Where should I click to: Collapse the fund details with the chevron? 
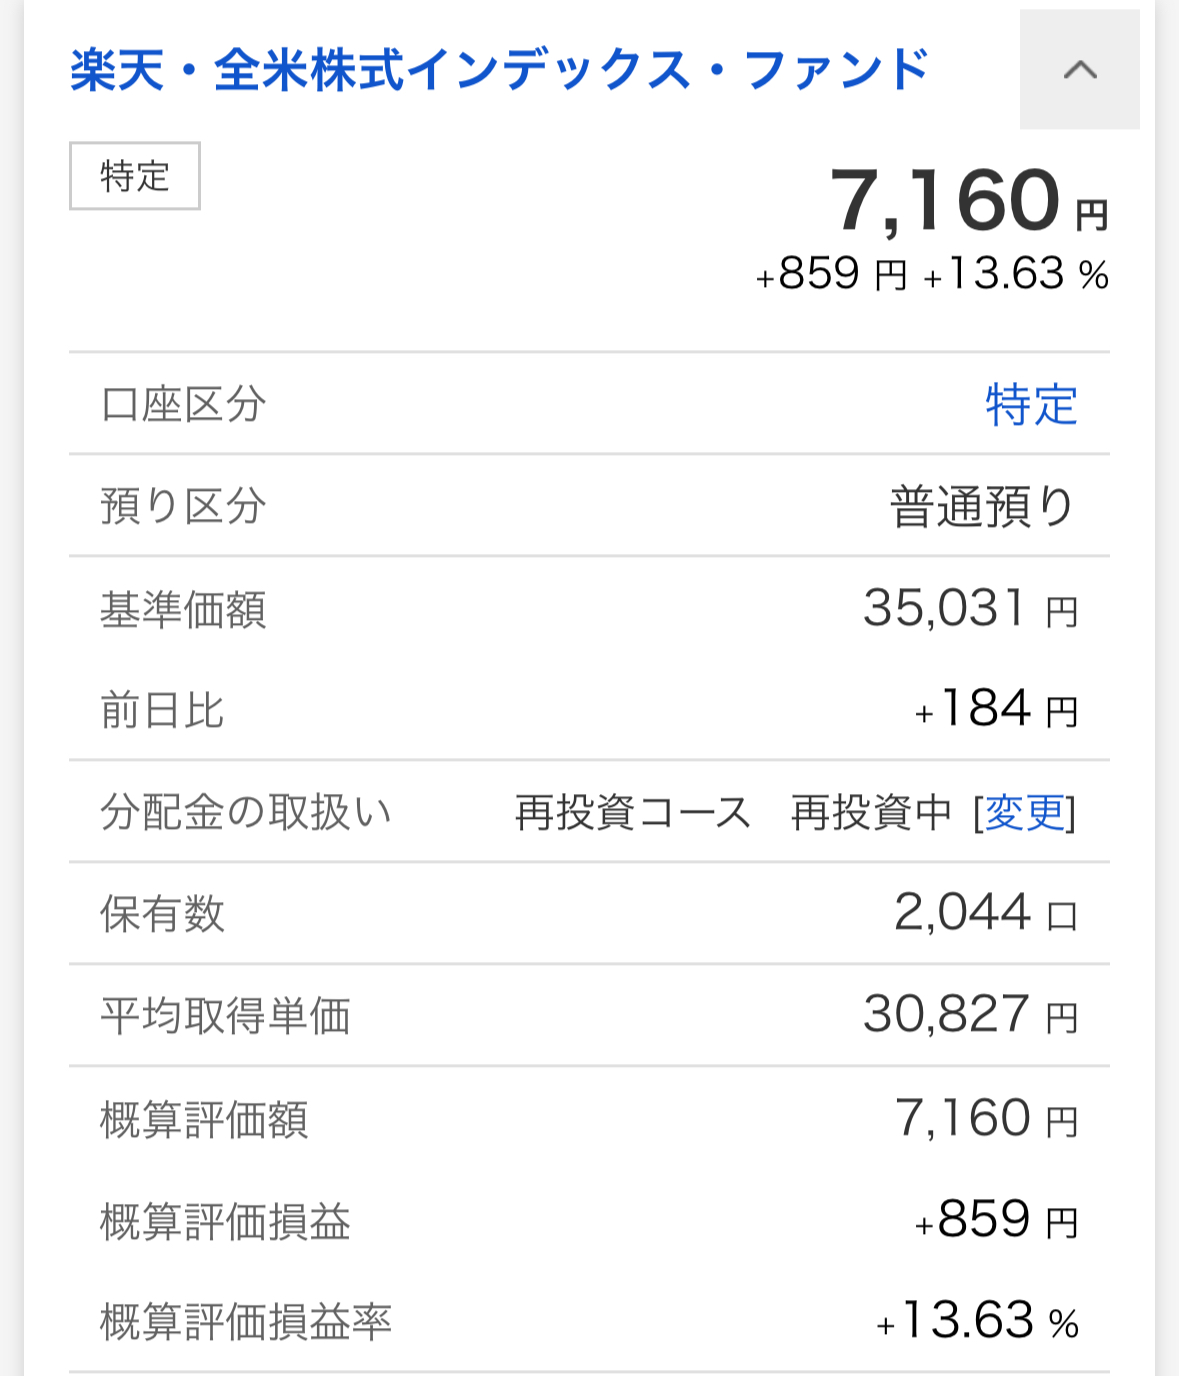pos(1079,70)
